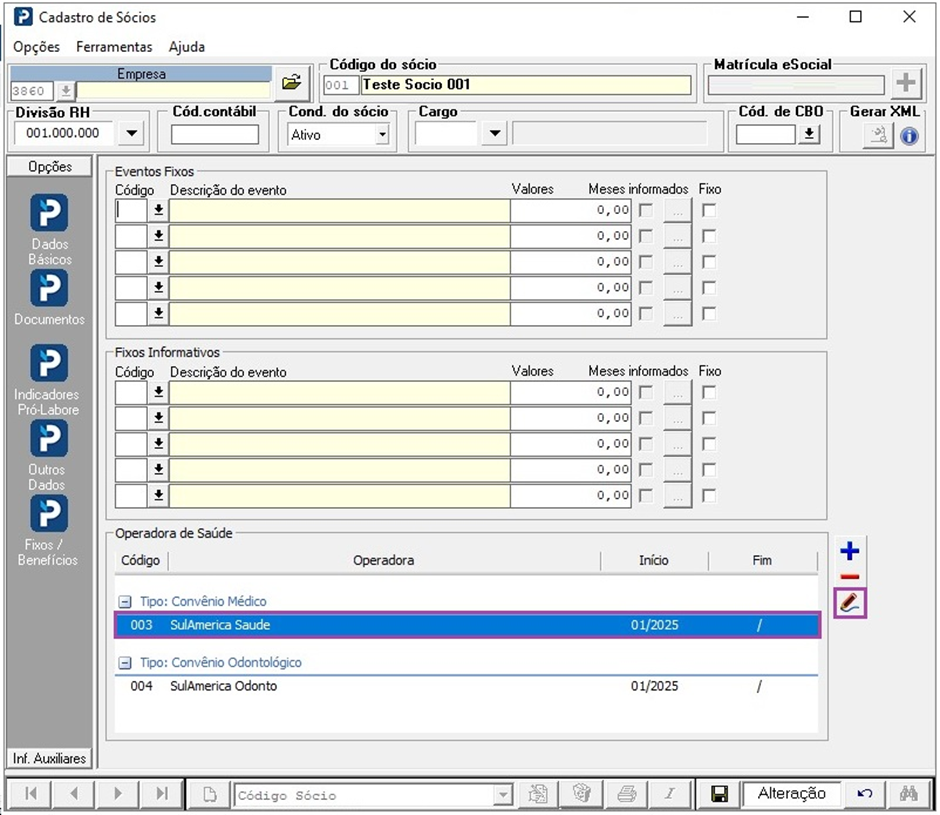Image resolution: width=940 pixels, height=815 pixels.
Task: Edit selected health operator with pencil icon
Action: tap(850, 603)
